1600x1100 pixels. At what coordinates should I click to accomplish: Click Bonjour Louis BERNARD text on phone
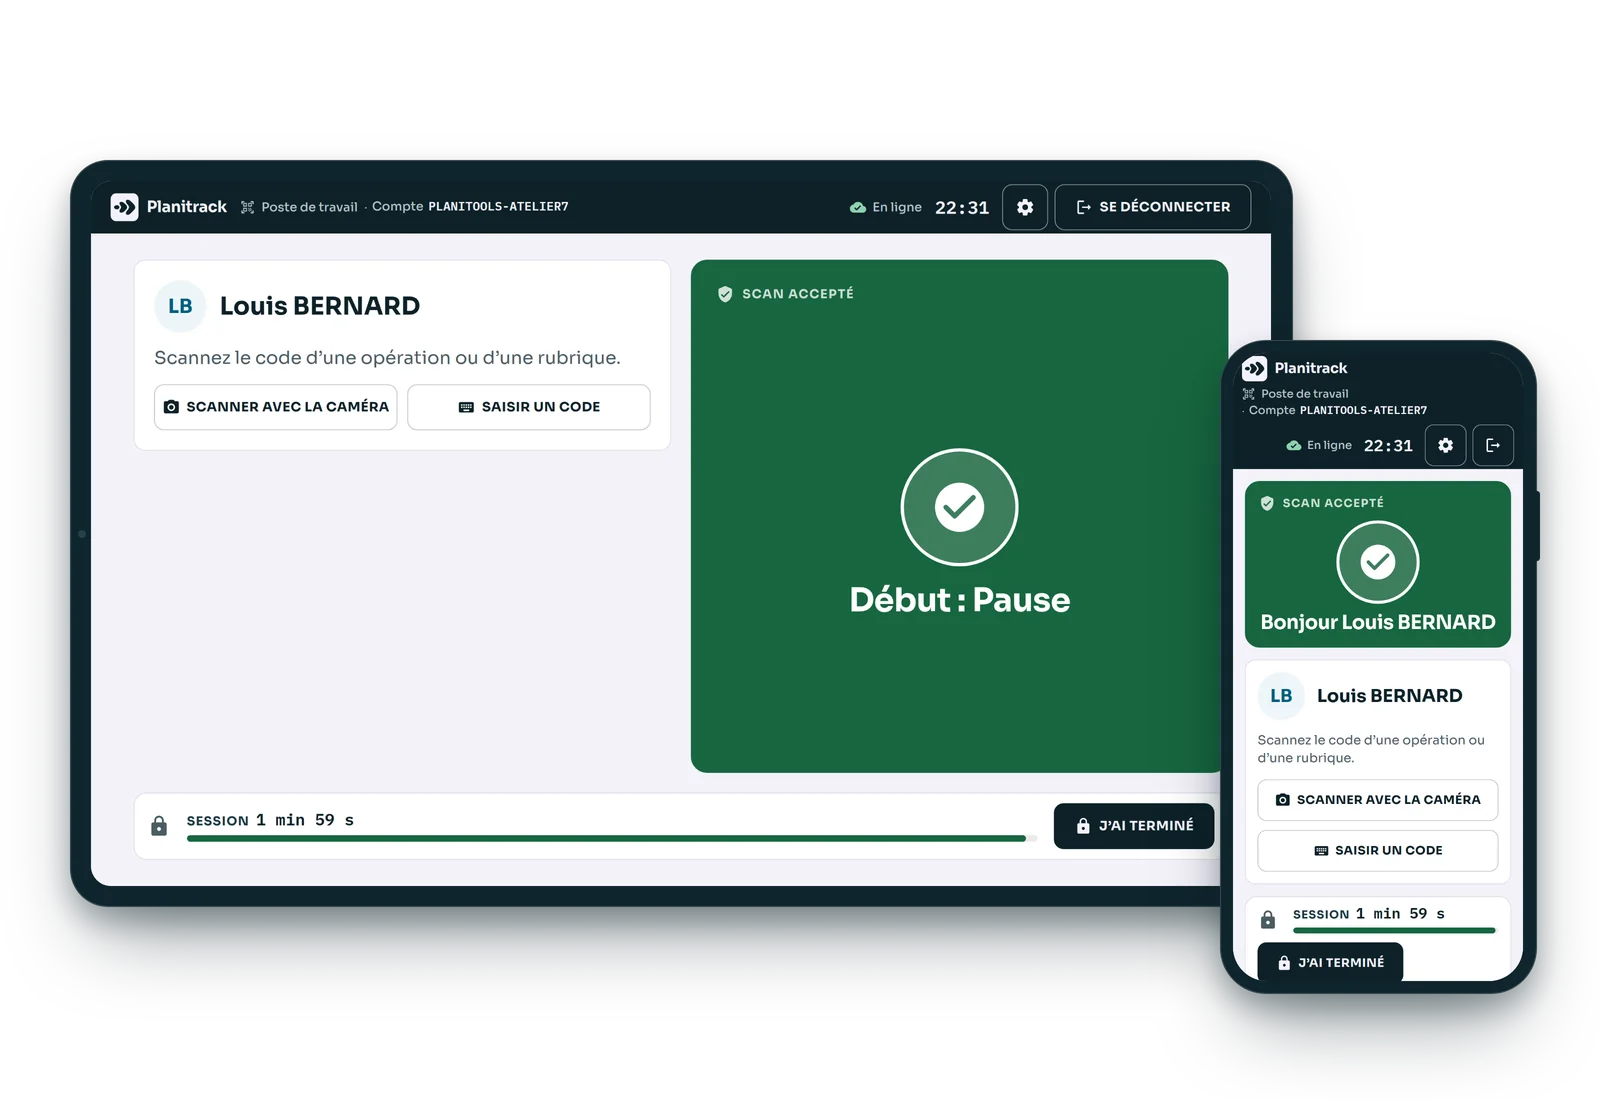[x=1378, y=622]
